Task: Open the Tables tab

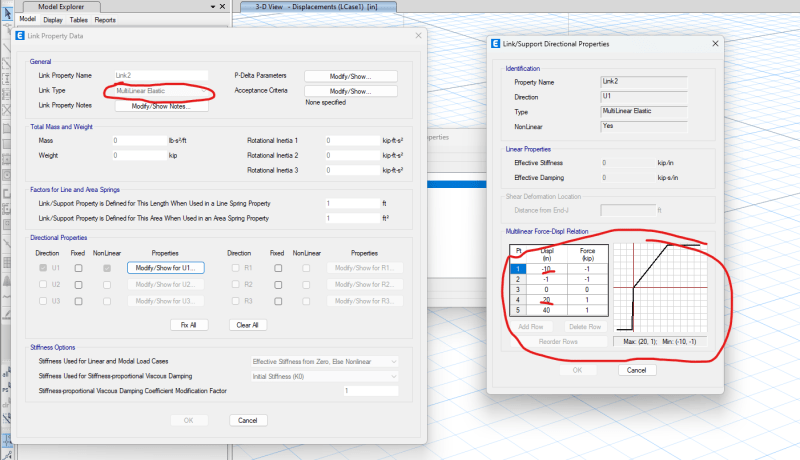Action: coord(79,20)
